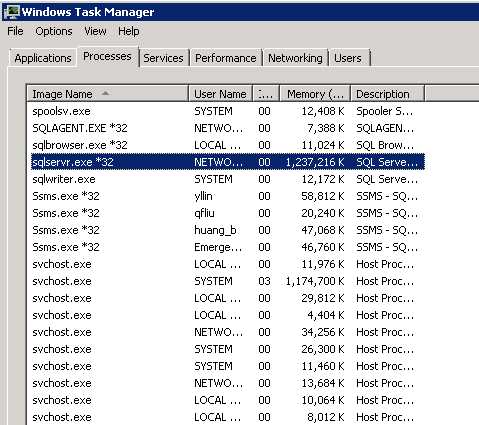The image size is (479, 425).
Task: Click the highlighted sqlservr.exe *32 process
Action: (228, 162)
